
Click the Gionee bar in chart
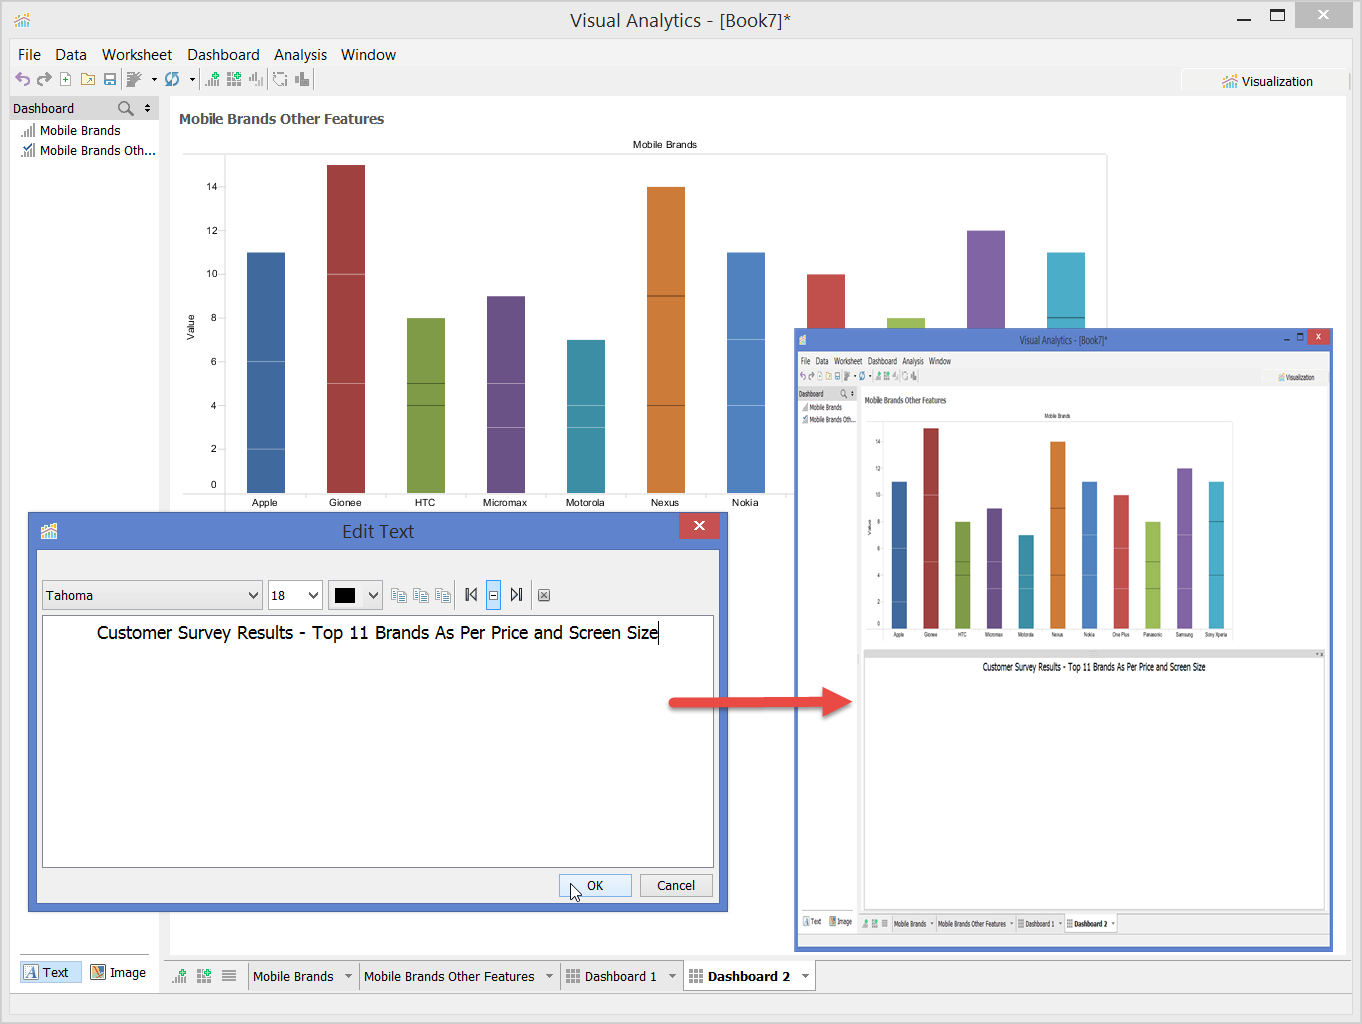pos(346,329)
